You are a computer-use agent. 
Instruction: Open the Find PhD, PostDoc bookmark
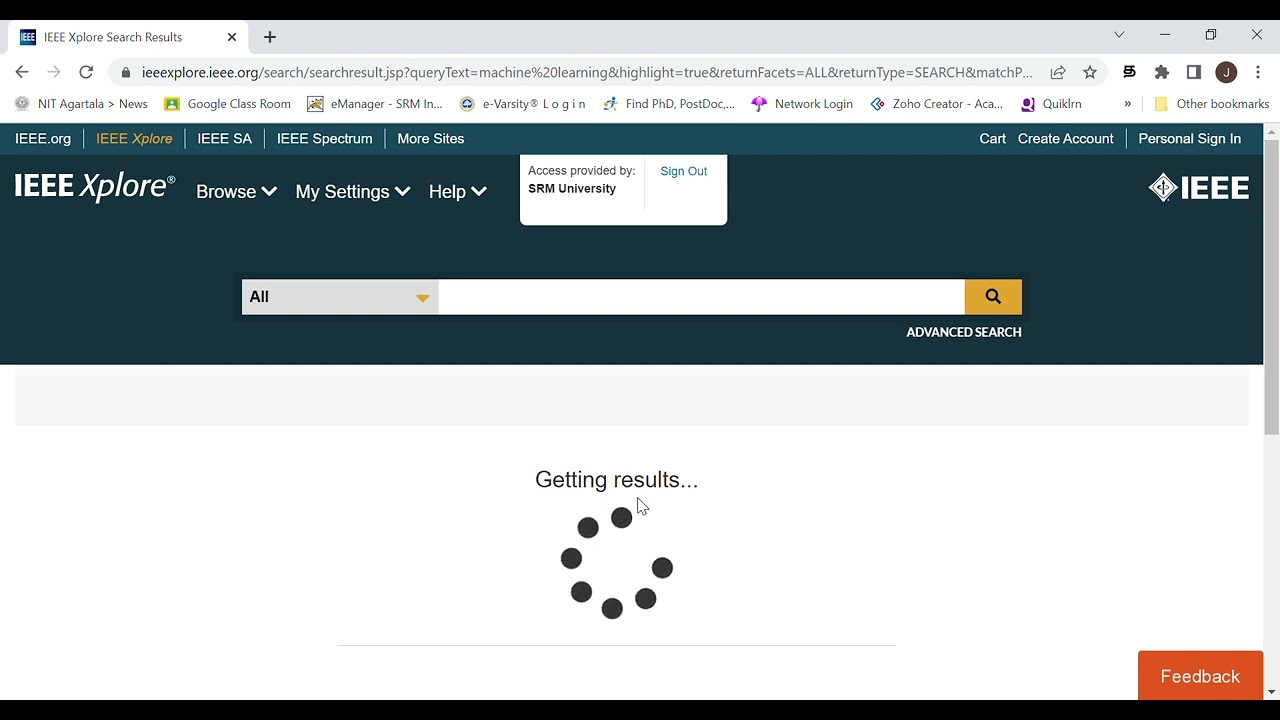tap(669, 104)
